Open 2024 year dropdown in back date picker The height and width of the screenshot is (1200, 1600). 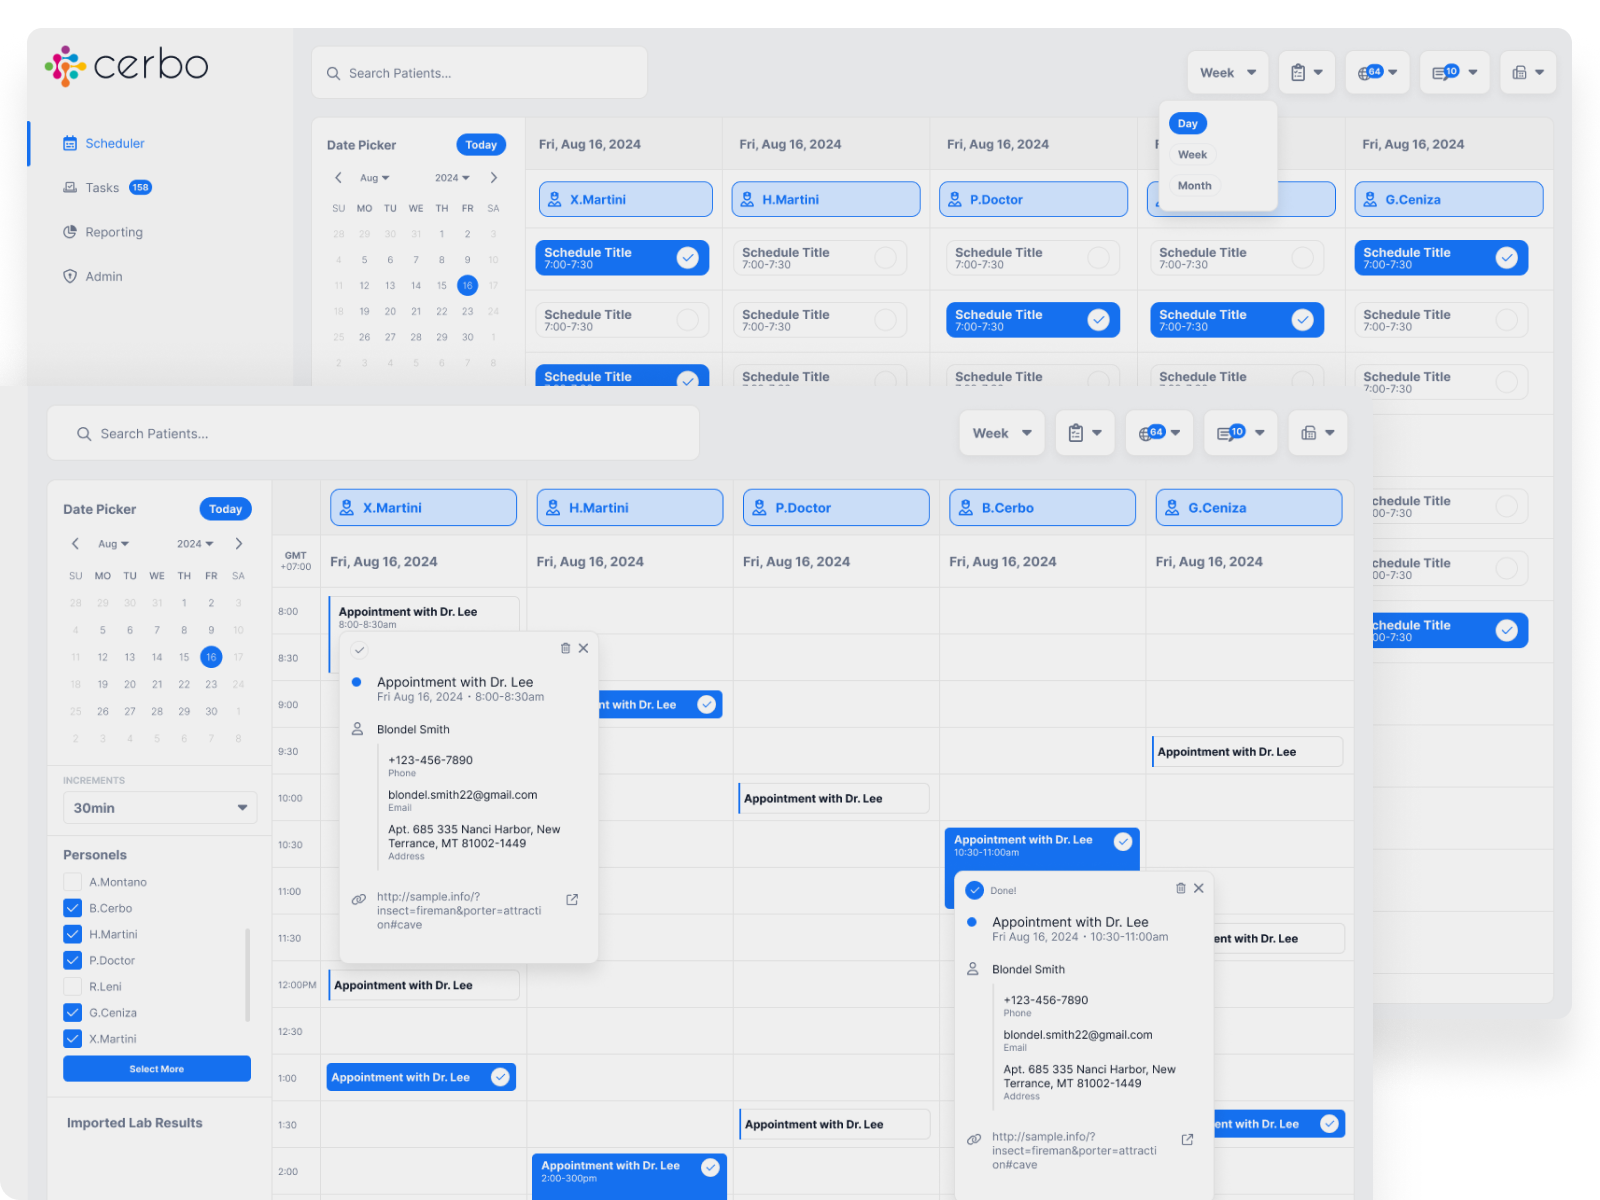click(452, 178)
